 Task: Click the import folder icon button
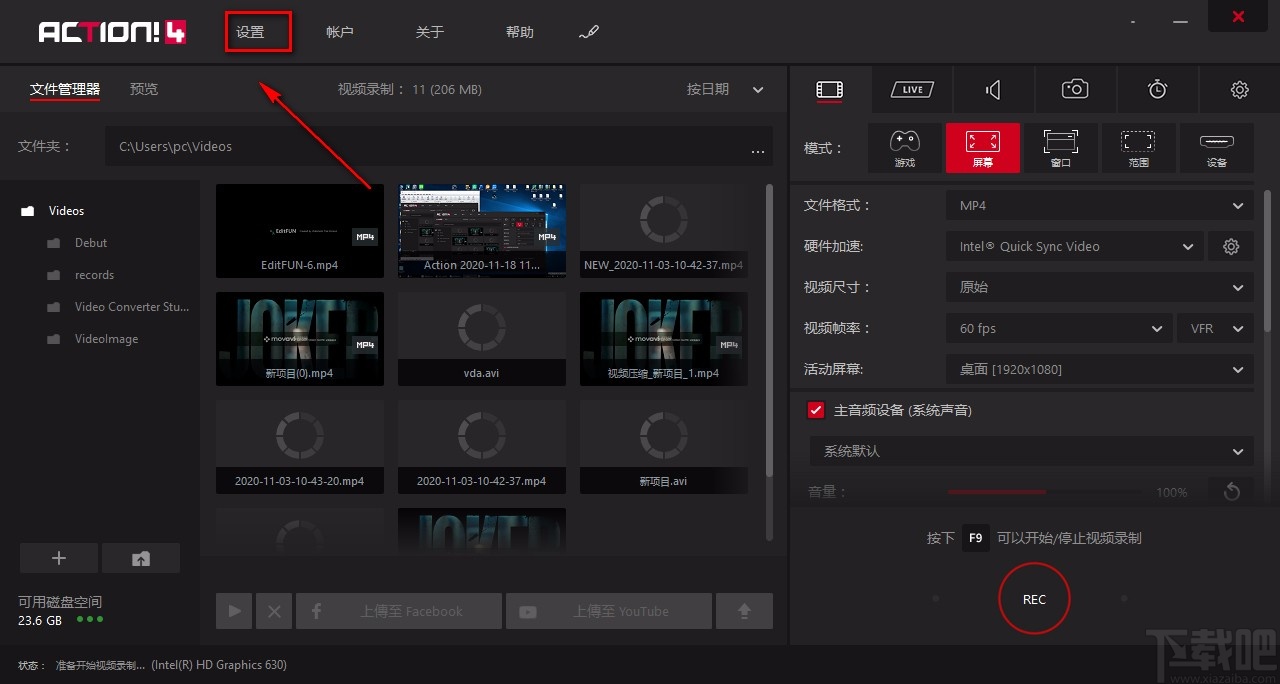tap(141, 558)
